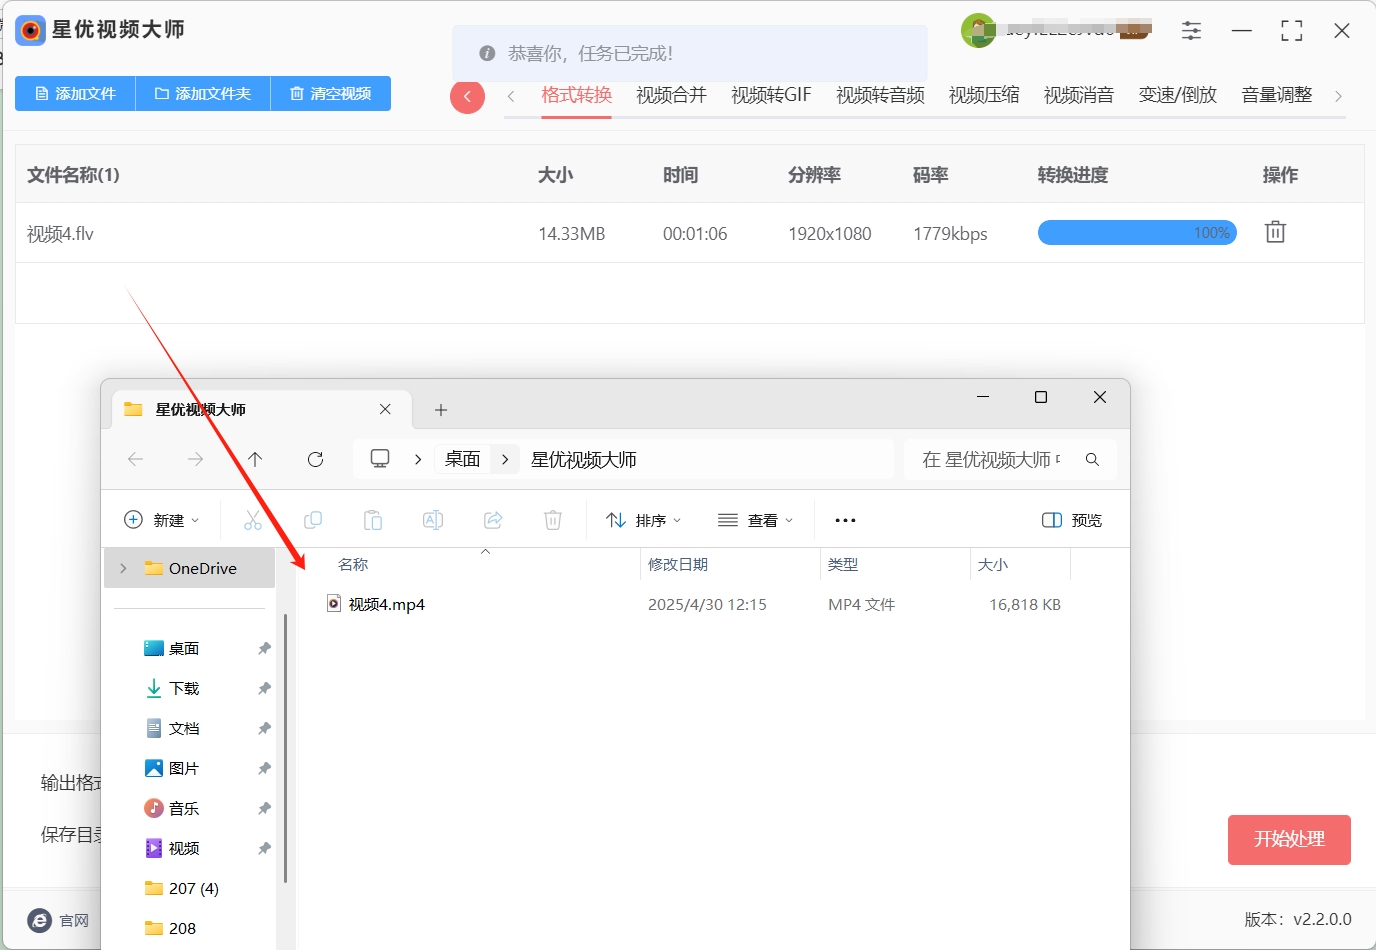Screen dimensions: 1376x950
Task: Toggle the 预览 pane
Action: (x=1072, y=520)
